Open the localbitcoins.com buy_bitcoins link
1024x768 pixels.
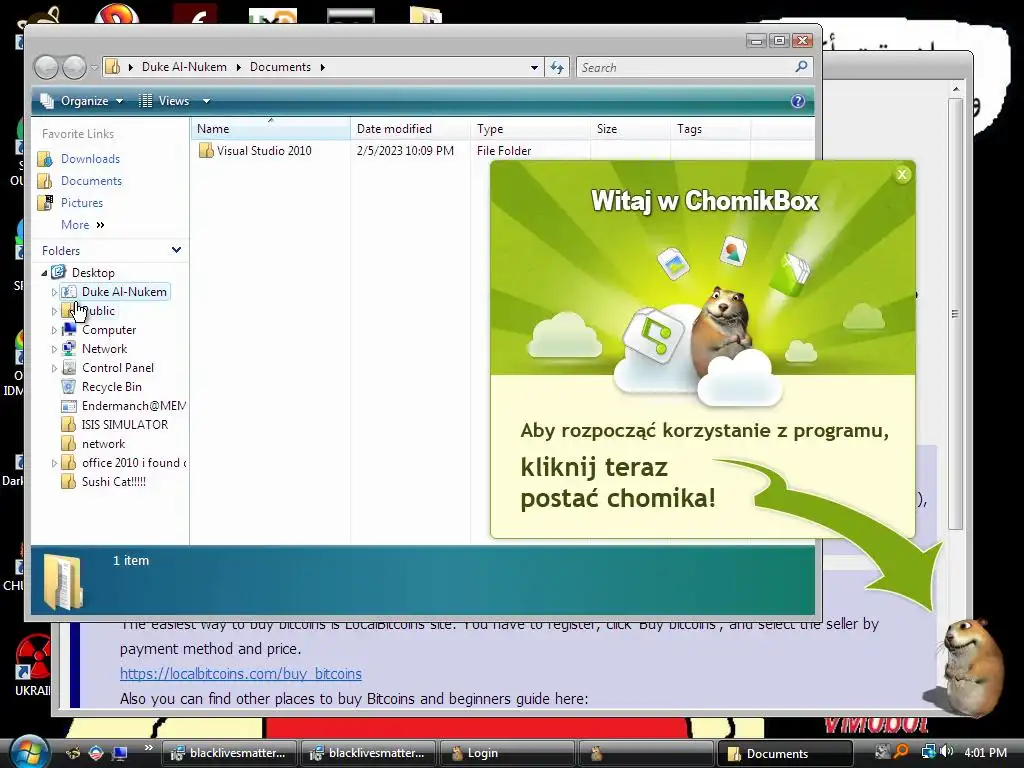pyautogui.click(x=240, y=673)
